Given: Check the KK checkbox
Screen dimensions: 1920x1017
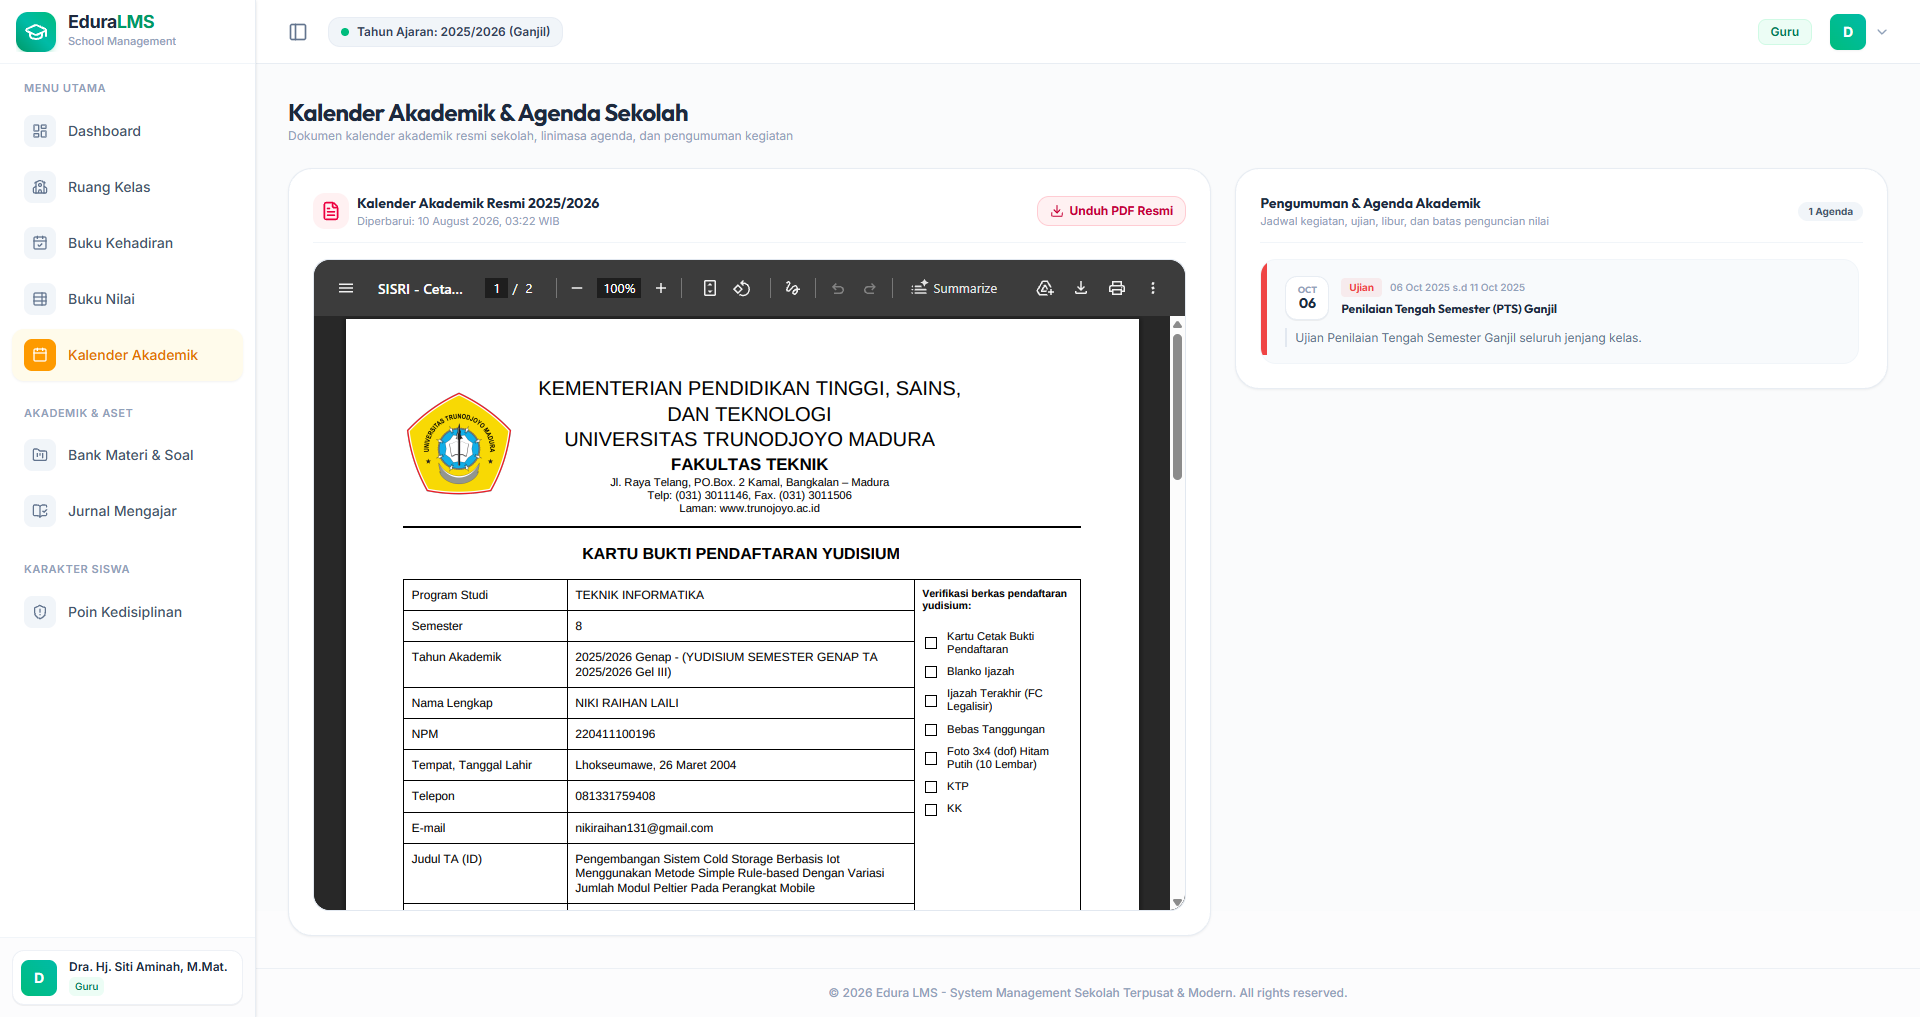Looking at the screenshot, I should point(931,810).
